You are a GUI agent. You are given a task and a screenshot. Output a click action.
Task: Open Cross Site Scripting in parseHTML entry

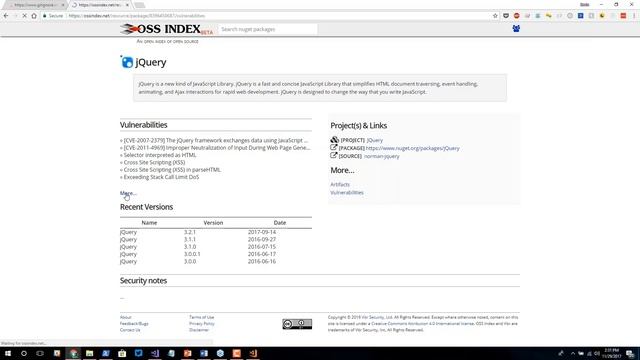172,170
